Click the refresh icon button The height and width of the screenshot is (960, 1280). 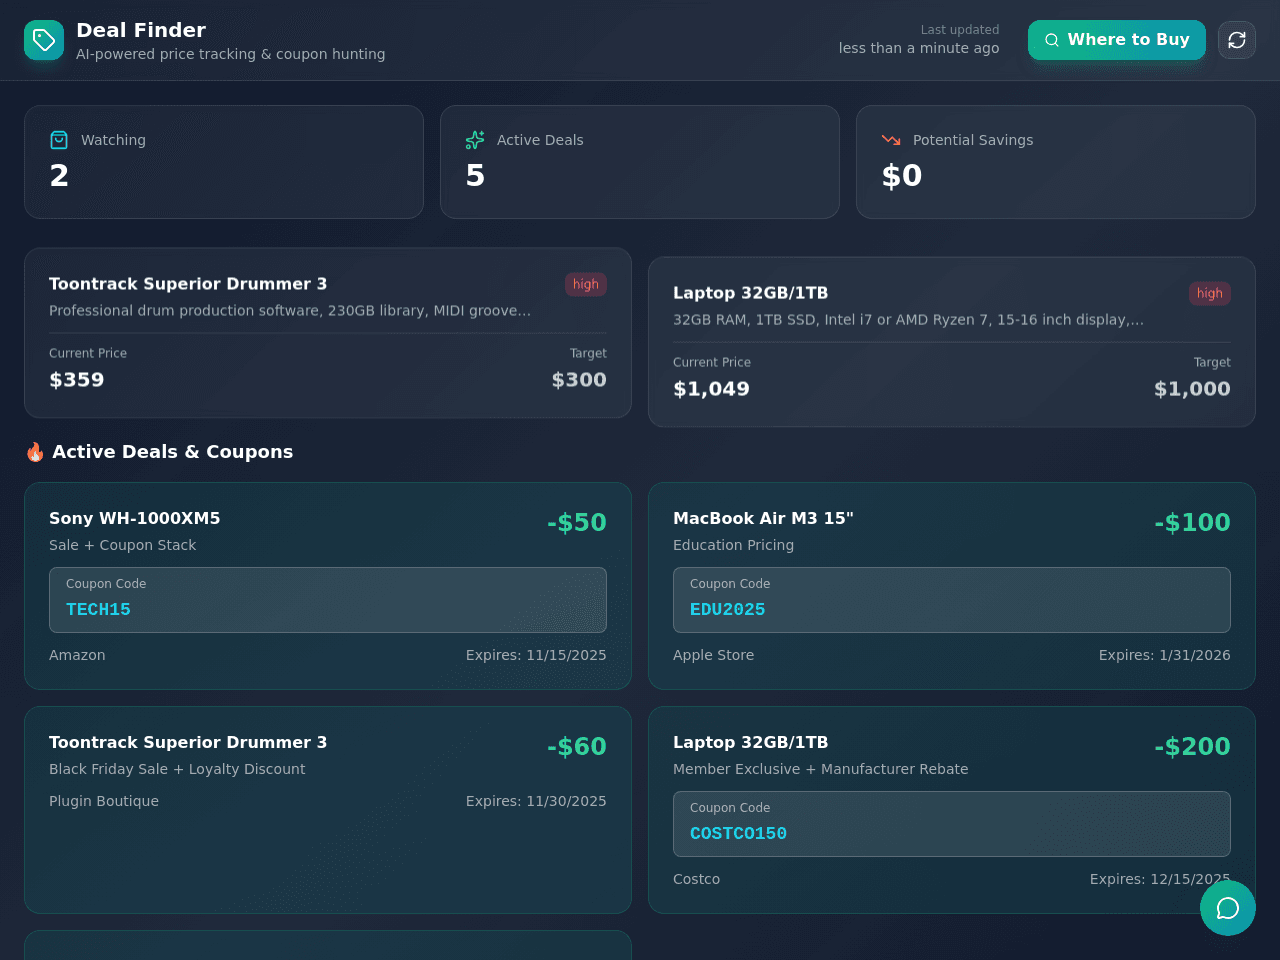[x=1237, y=40]
